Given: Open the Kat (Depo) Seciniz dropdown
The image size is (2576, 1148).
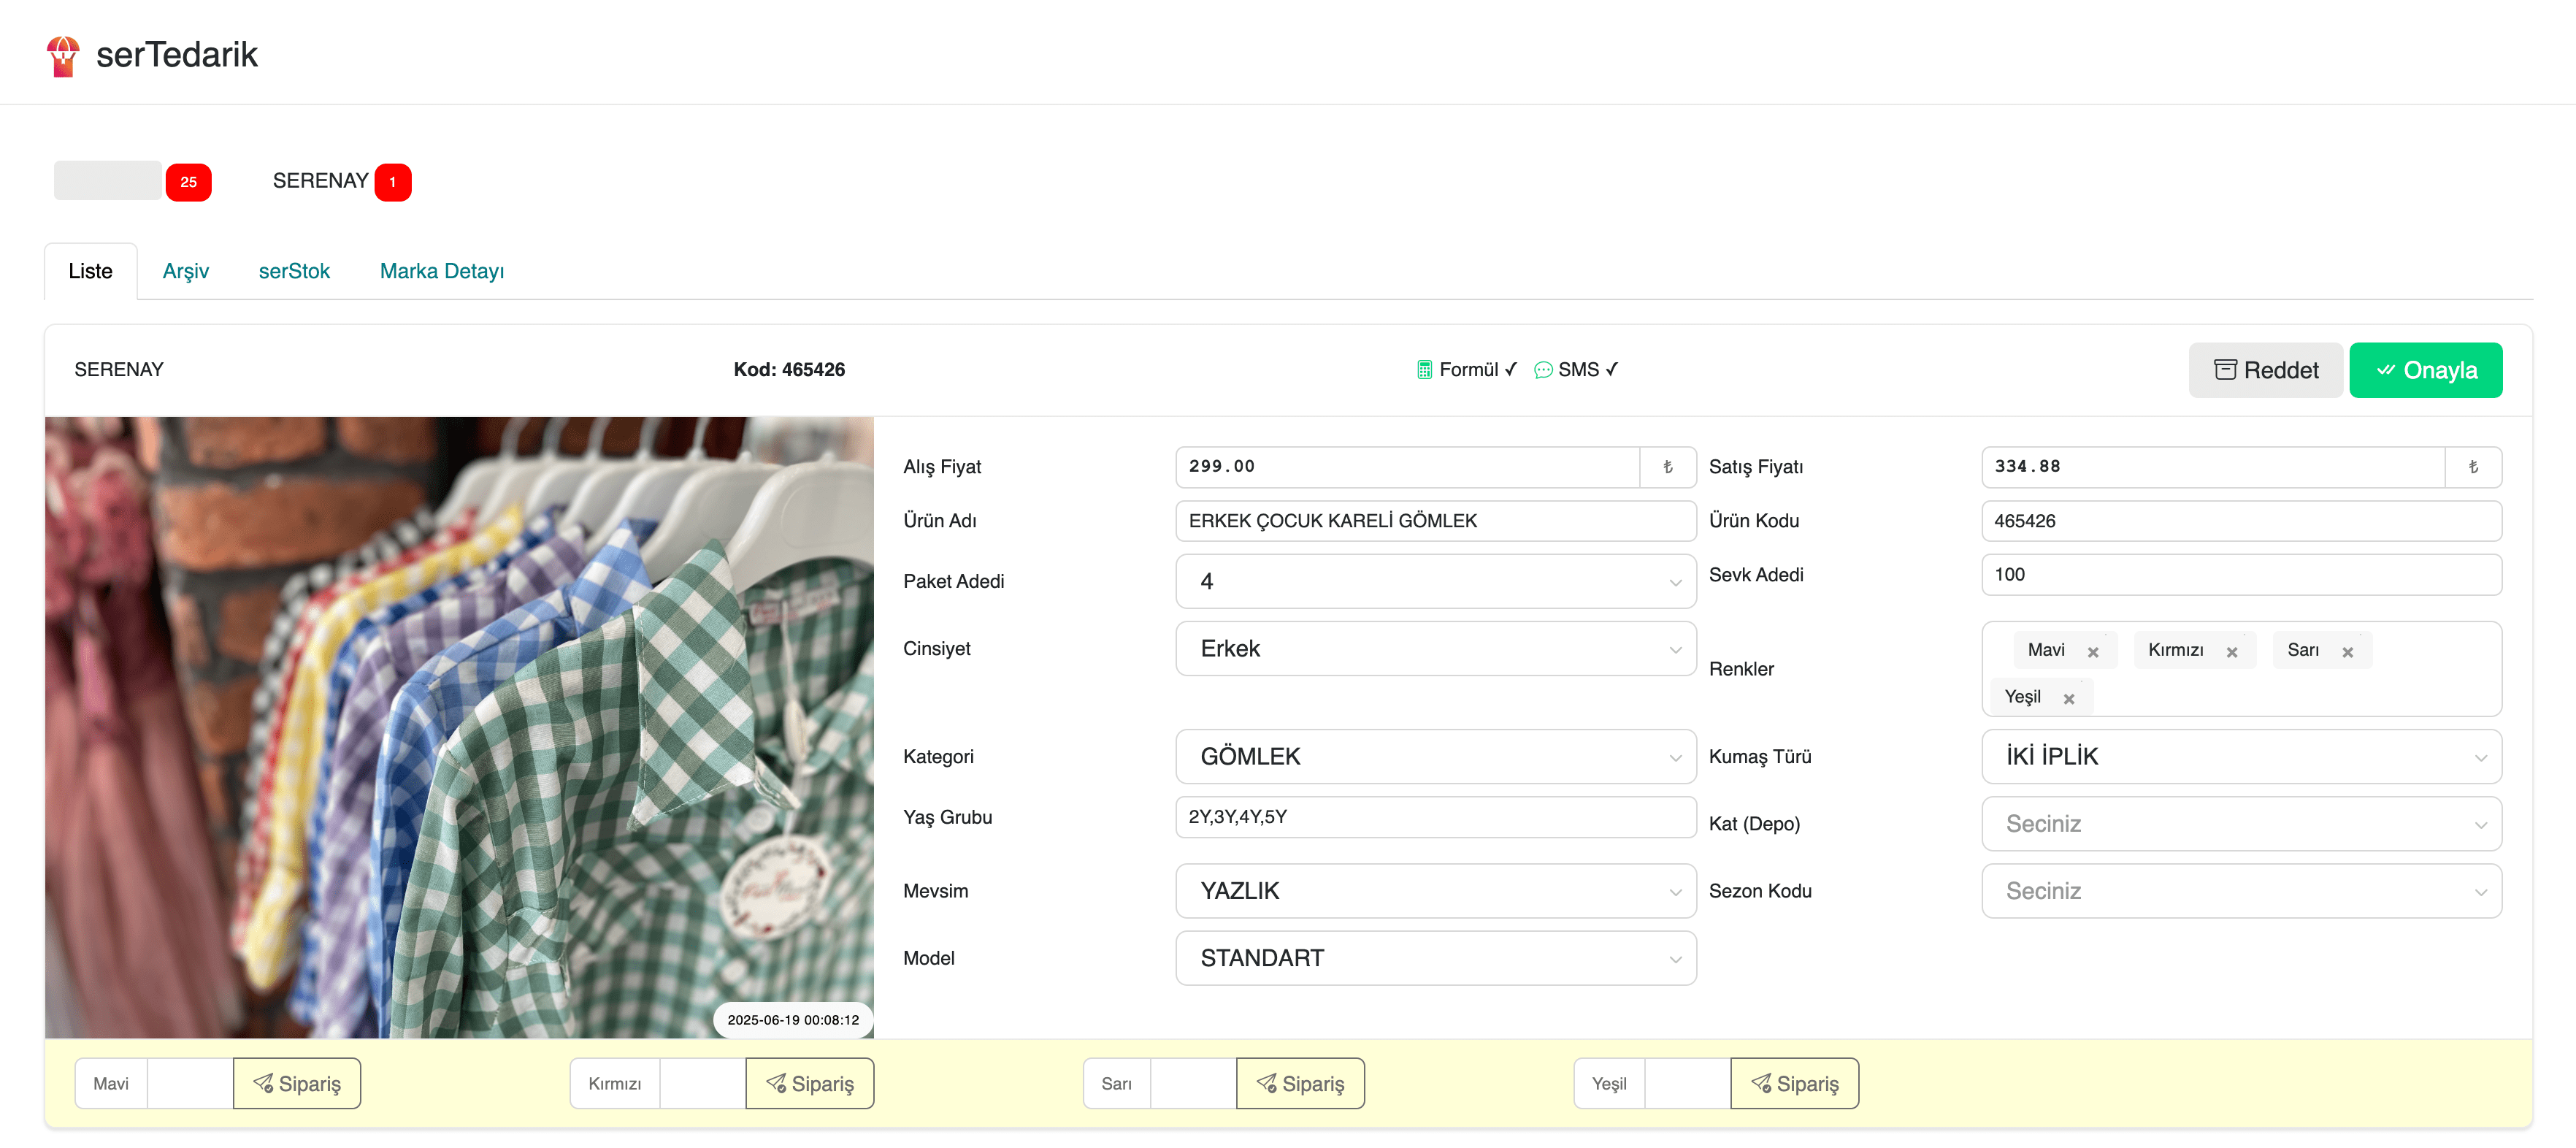Looking at the screenshot, I should [2241, 824].
